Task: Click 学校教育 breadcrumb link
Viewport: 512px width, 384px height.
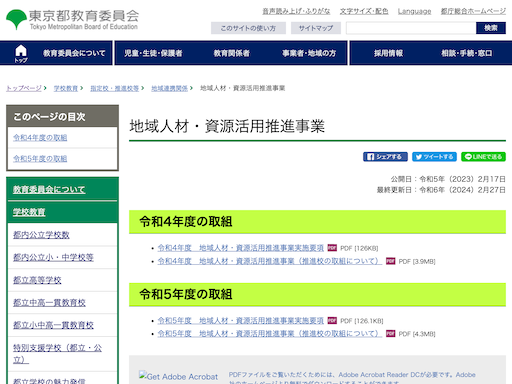Action: (66, 88)
